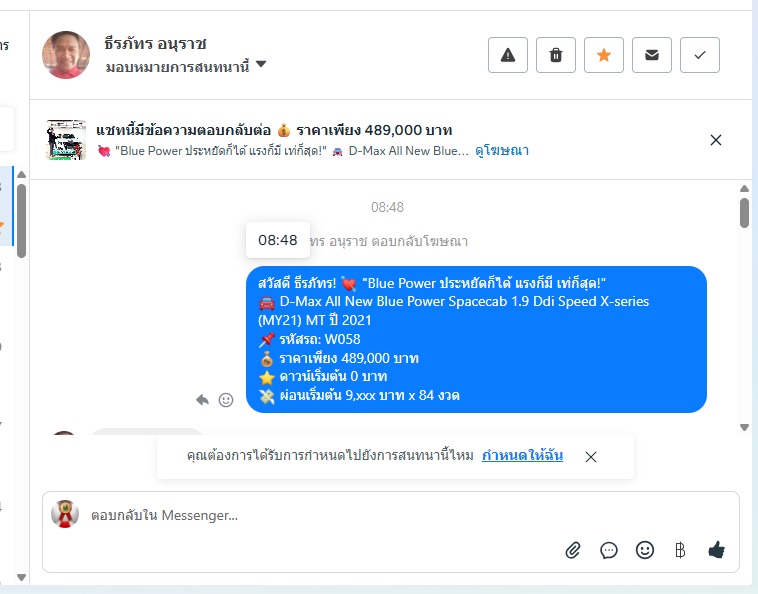Click the Baht payment request icon
The image size is (758, 594).
coord(680,550)
